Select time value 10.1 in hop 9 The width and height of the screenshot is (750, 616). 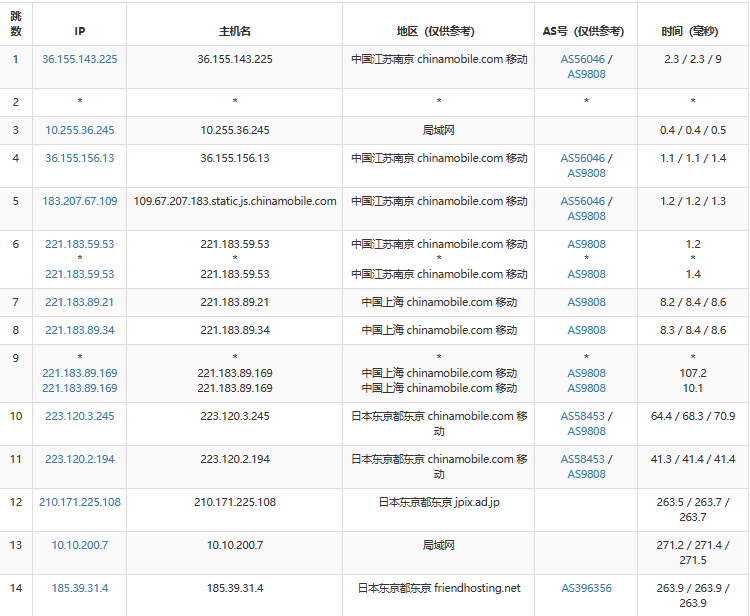(x=693, y=388)
